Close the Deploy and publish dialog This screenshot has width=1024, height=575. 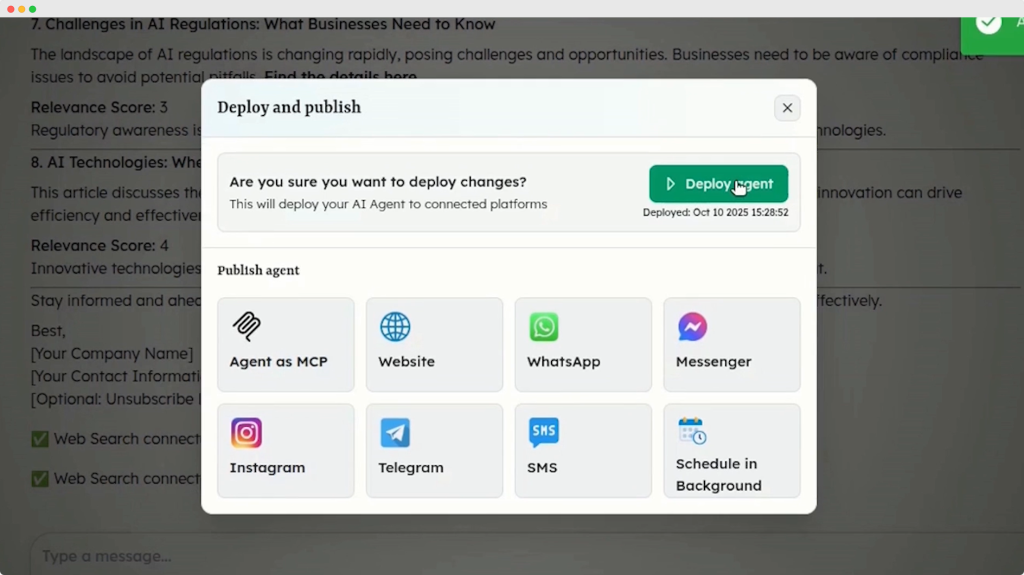coord(787,108)
